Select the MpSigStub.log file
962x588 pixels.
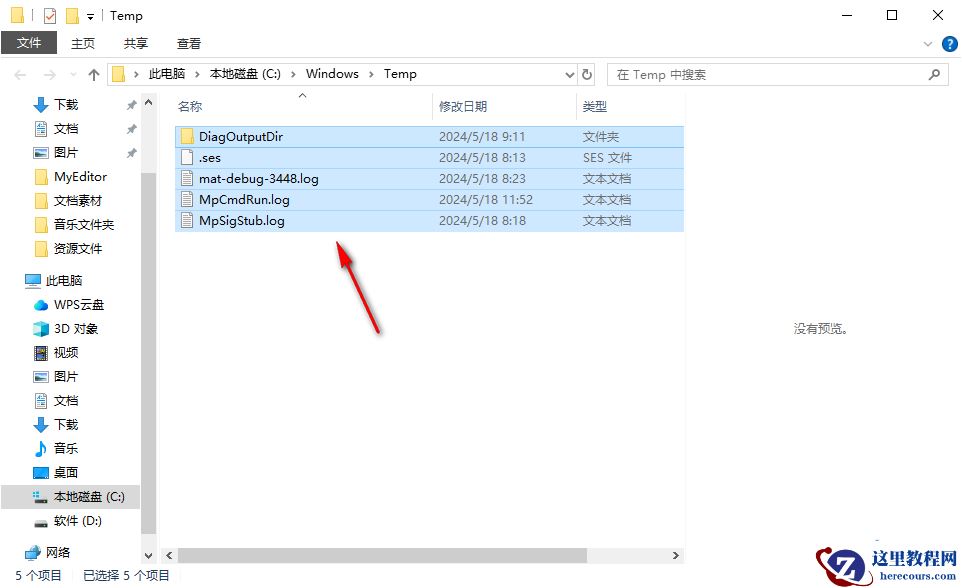(239, 220)
